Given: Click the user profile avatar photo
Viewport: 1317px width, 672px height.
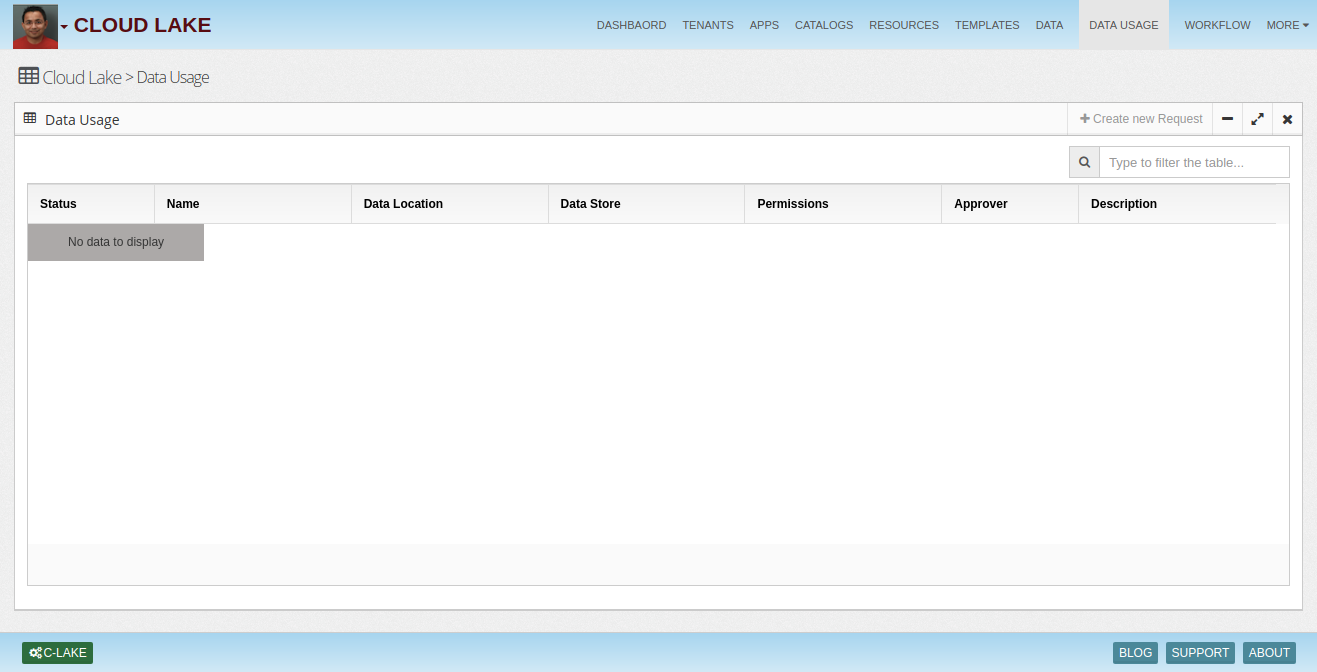Looking at the screenshot, I should coord(35,26).
